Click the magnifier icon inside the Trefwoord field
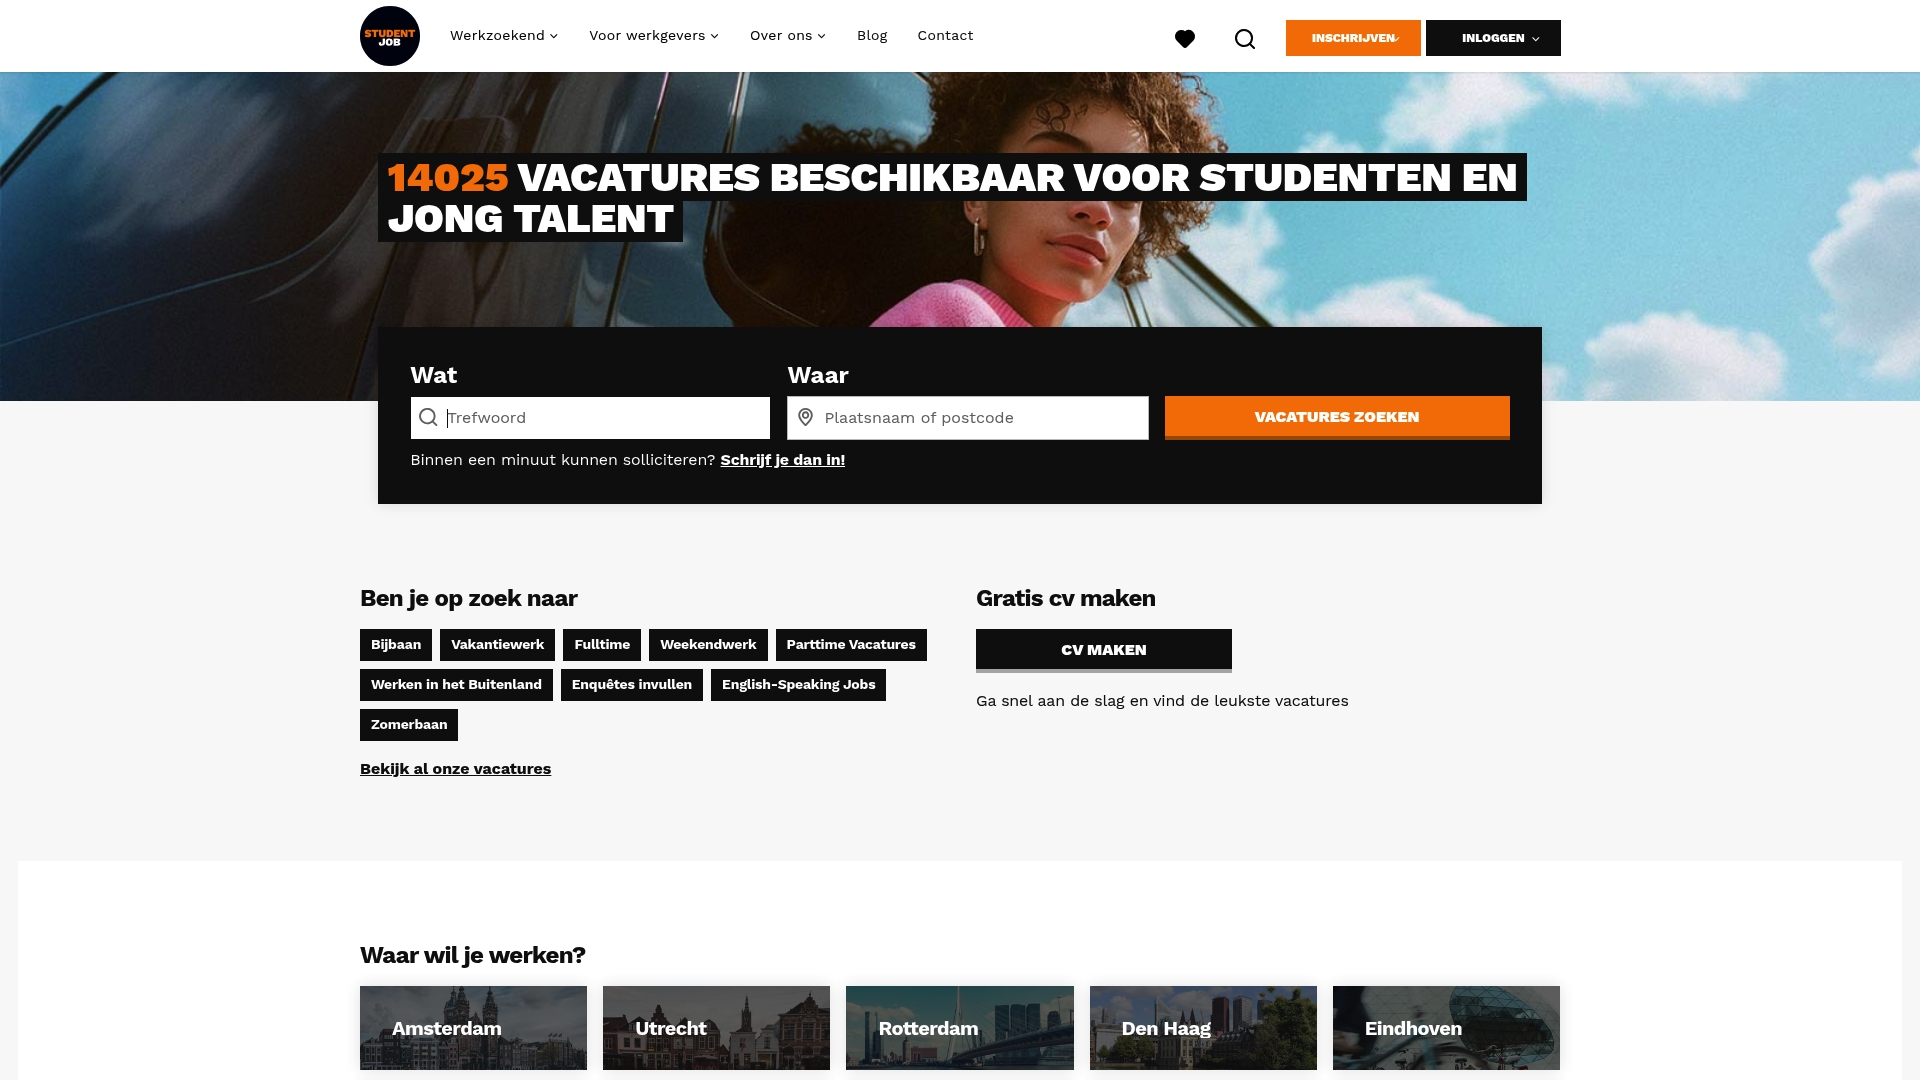The width and height of the screenshot is (1920, 1080). [x=428, y=417]
